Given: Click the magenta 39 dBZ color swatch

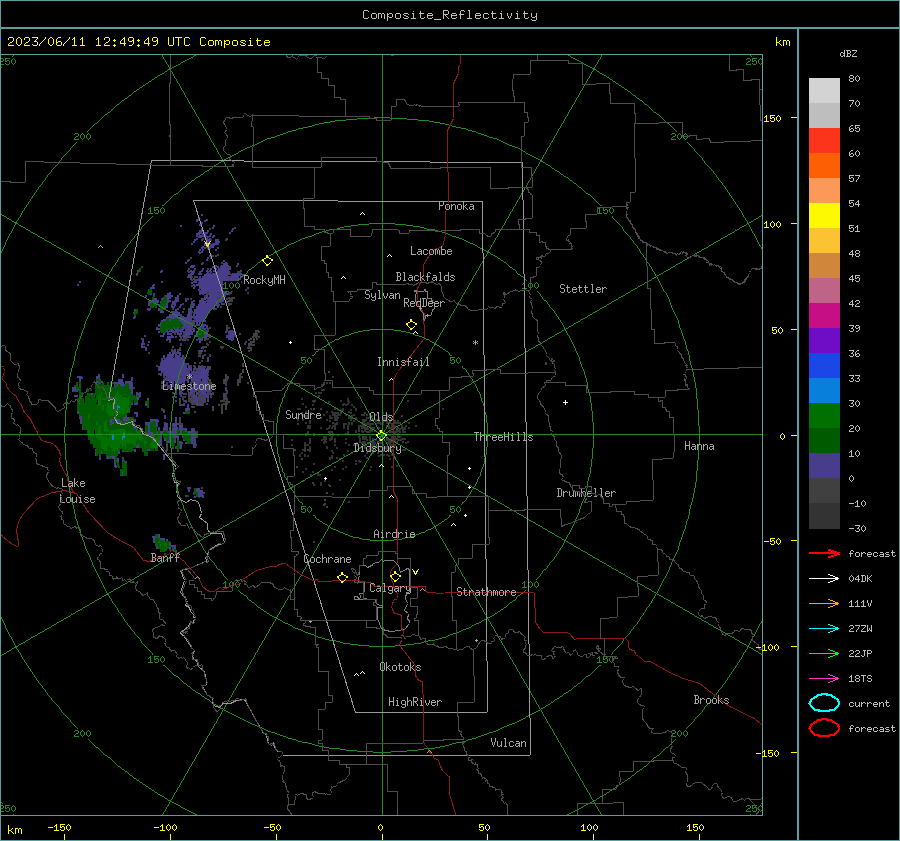Looking at the screenshot, I should tap(824, 316).
